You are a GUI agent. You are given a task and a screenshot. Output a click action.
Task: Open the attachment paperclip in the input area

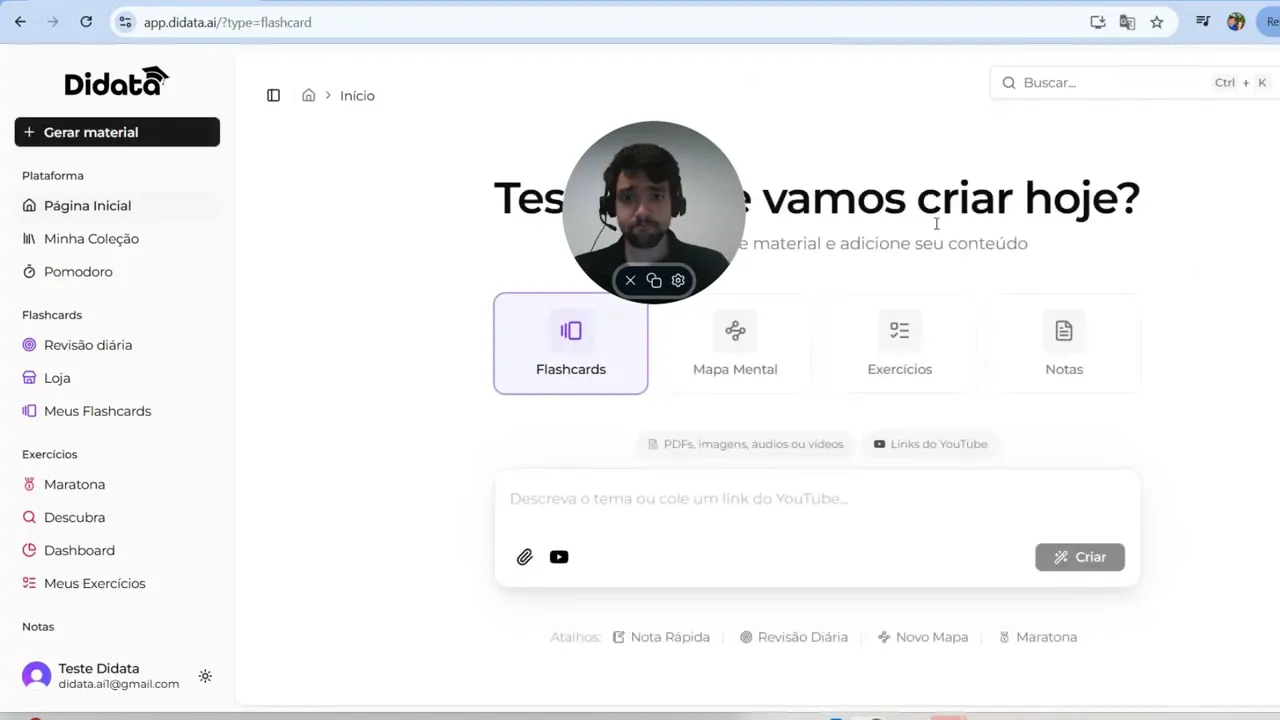click(524, 557)
